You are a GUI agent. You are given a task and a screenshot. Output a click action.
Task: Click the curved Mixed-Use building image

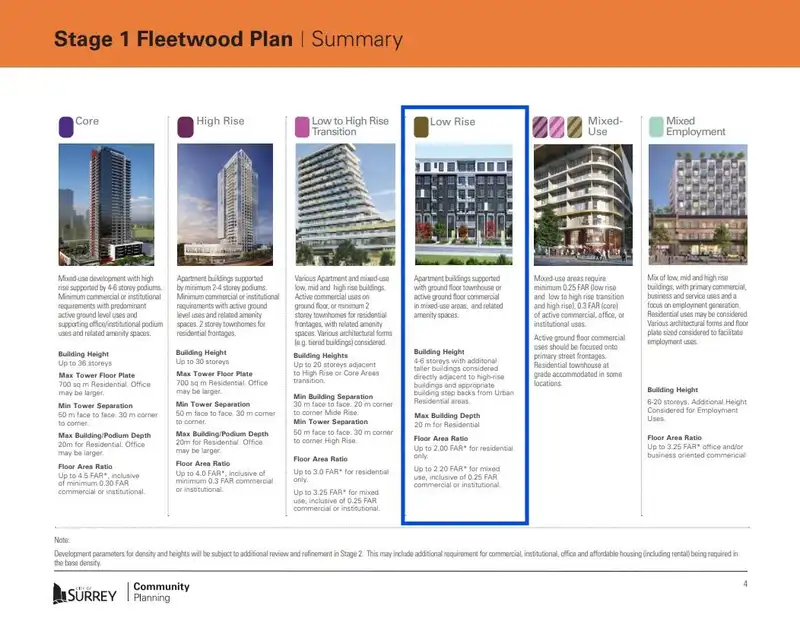pos(583,205)
